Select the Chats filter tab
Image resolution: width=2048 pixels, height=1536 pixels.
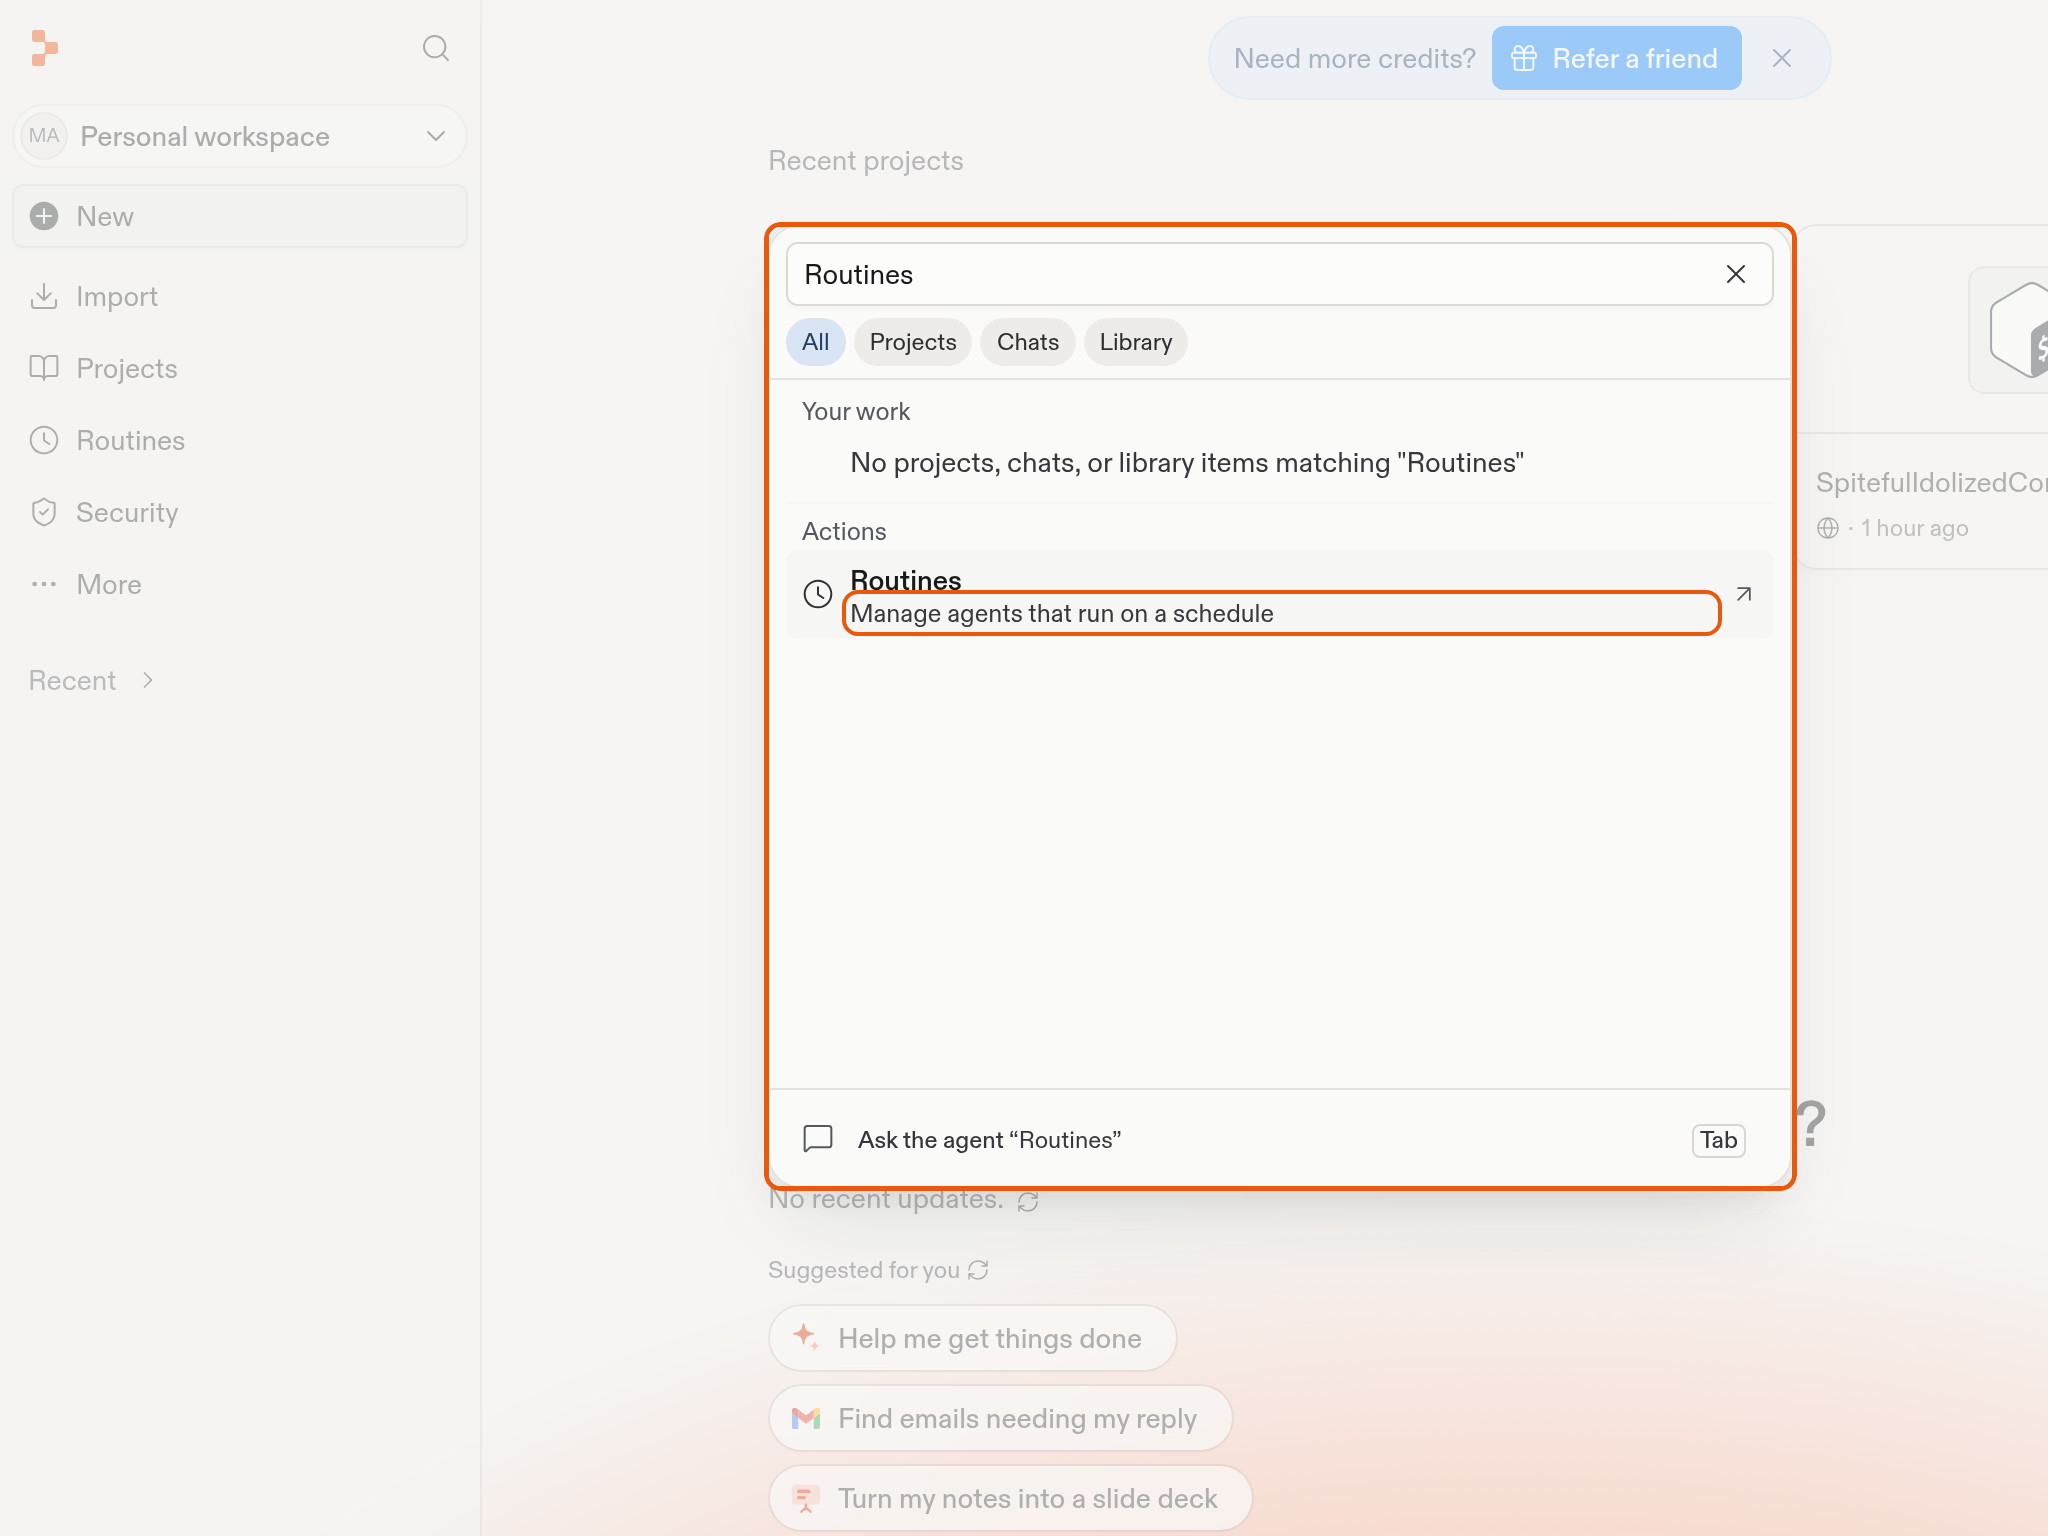pos(1027,342)
